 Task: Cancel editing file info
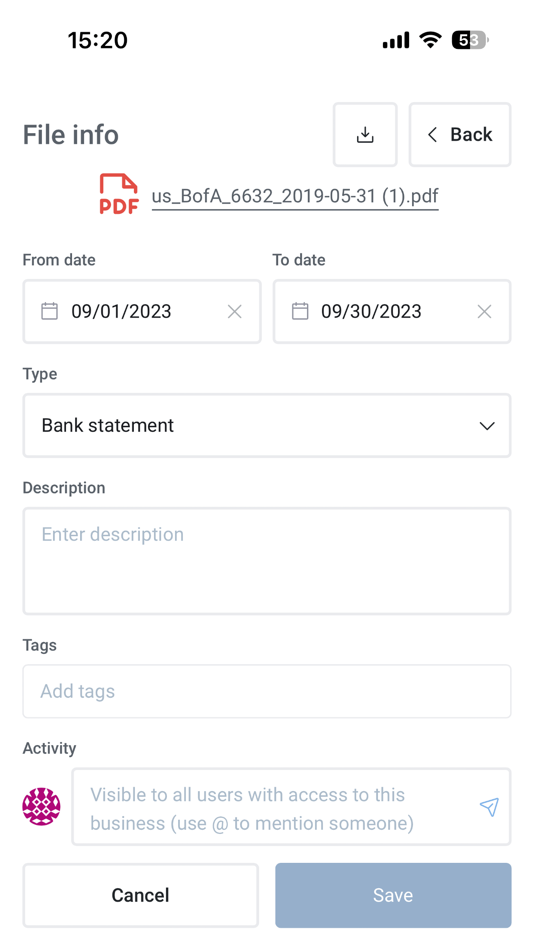coord(141,895)
